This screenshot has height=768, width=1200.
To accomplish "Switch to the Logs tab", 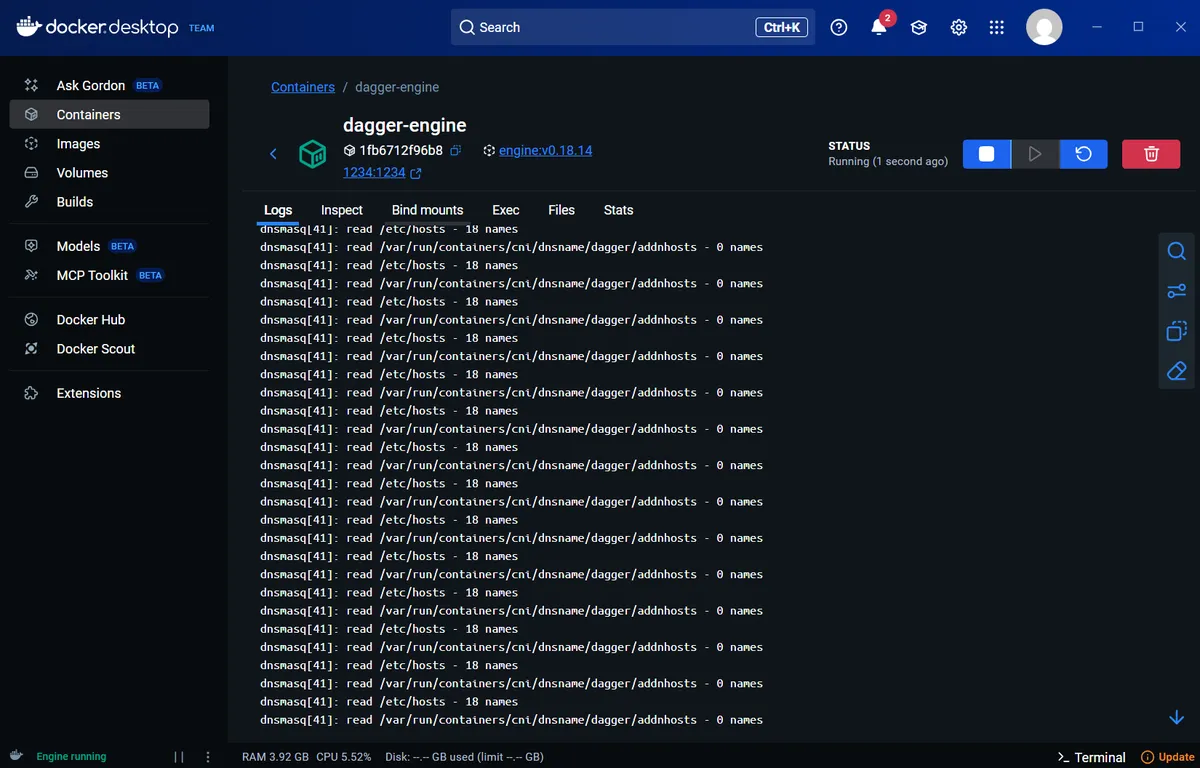I will (278, 210).
